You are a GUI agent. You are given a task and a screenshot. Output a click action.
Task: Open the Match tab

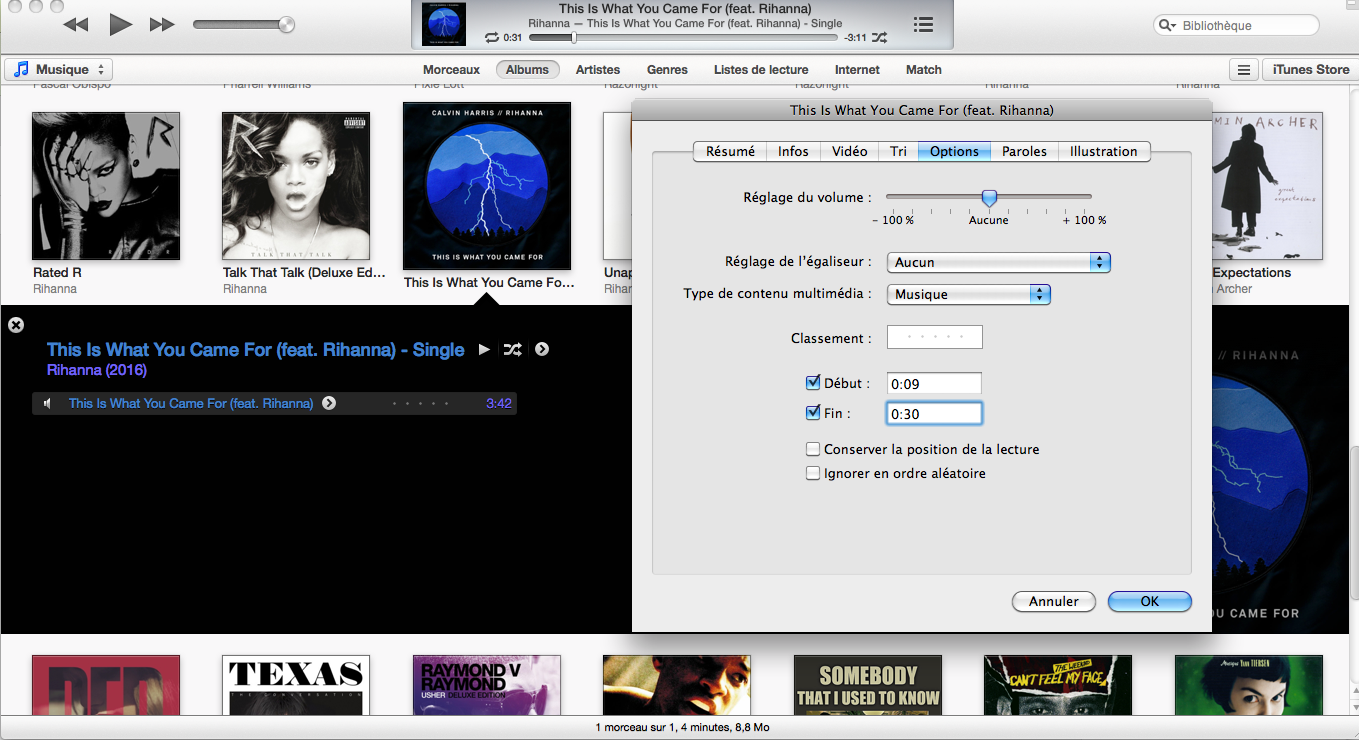click(924, 70)
